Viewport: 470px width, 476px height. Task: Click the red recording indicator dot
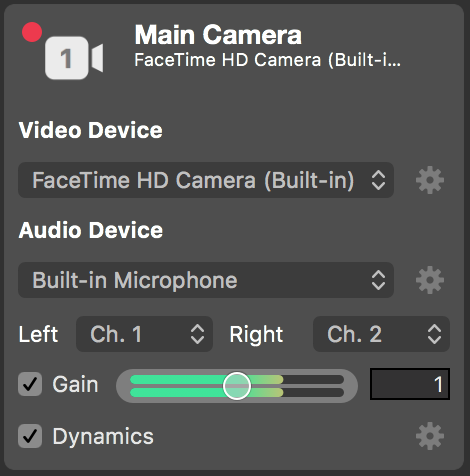pyautogui.click(x=32, y=32)
